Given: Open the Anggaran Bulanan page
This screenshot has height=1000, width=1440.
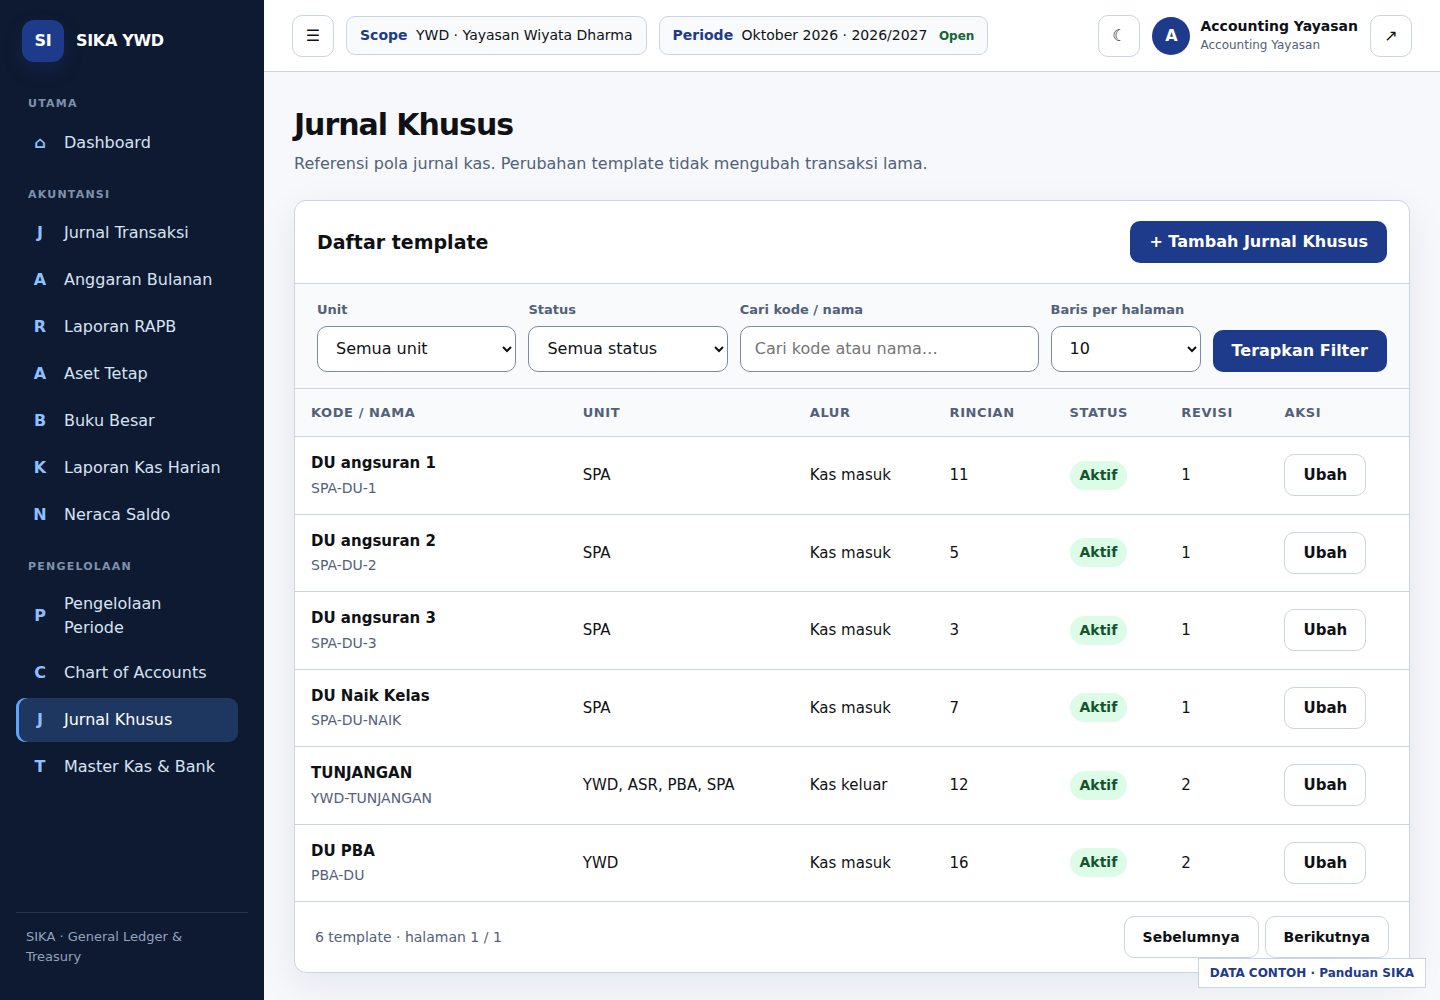Looking at the screenshot, I should (x=127, y=280).
